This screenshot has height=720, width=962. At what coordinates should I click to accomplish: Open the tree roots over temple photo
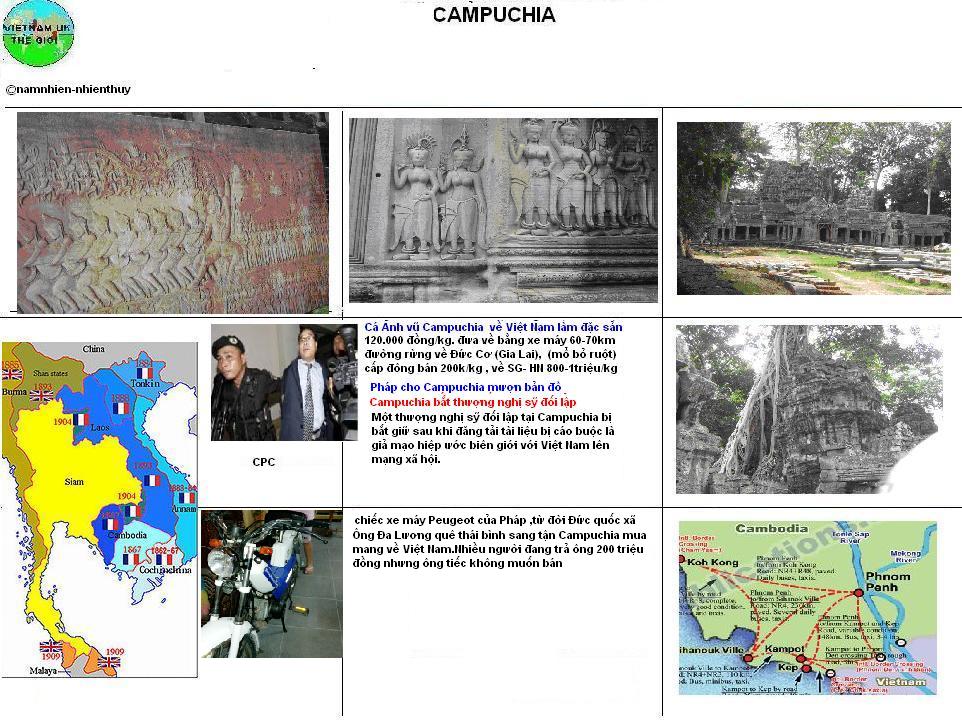click(x=809, y=409)
